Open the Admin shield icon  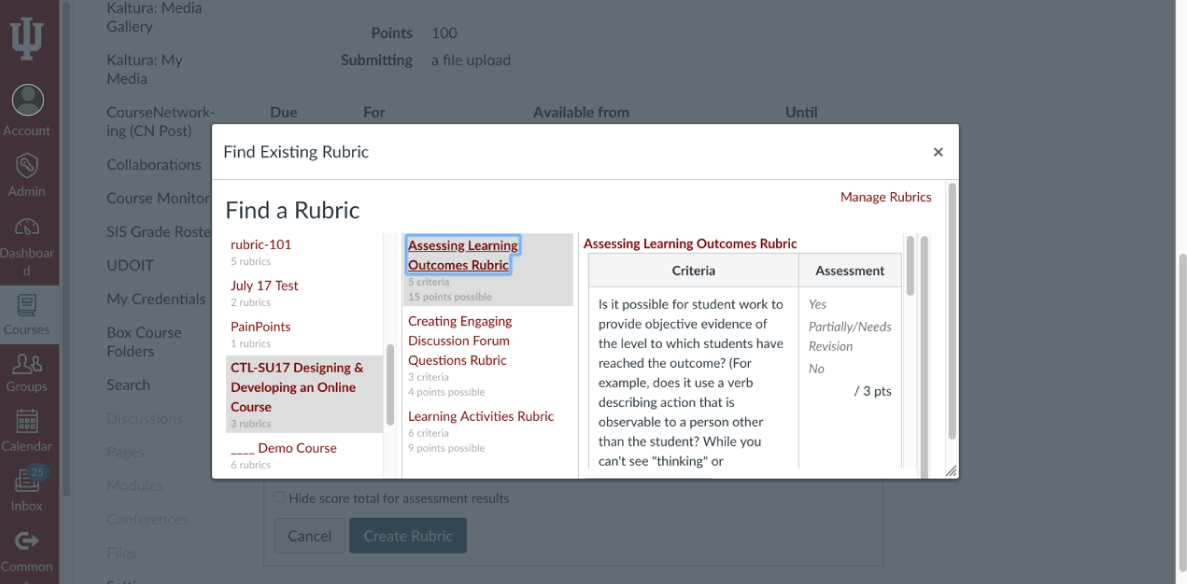tap(27, 164)
